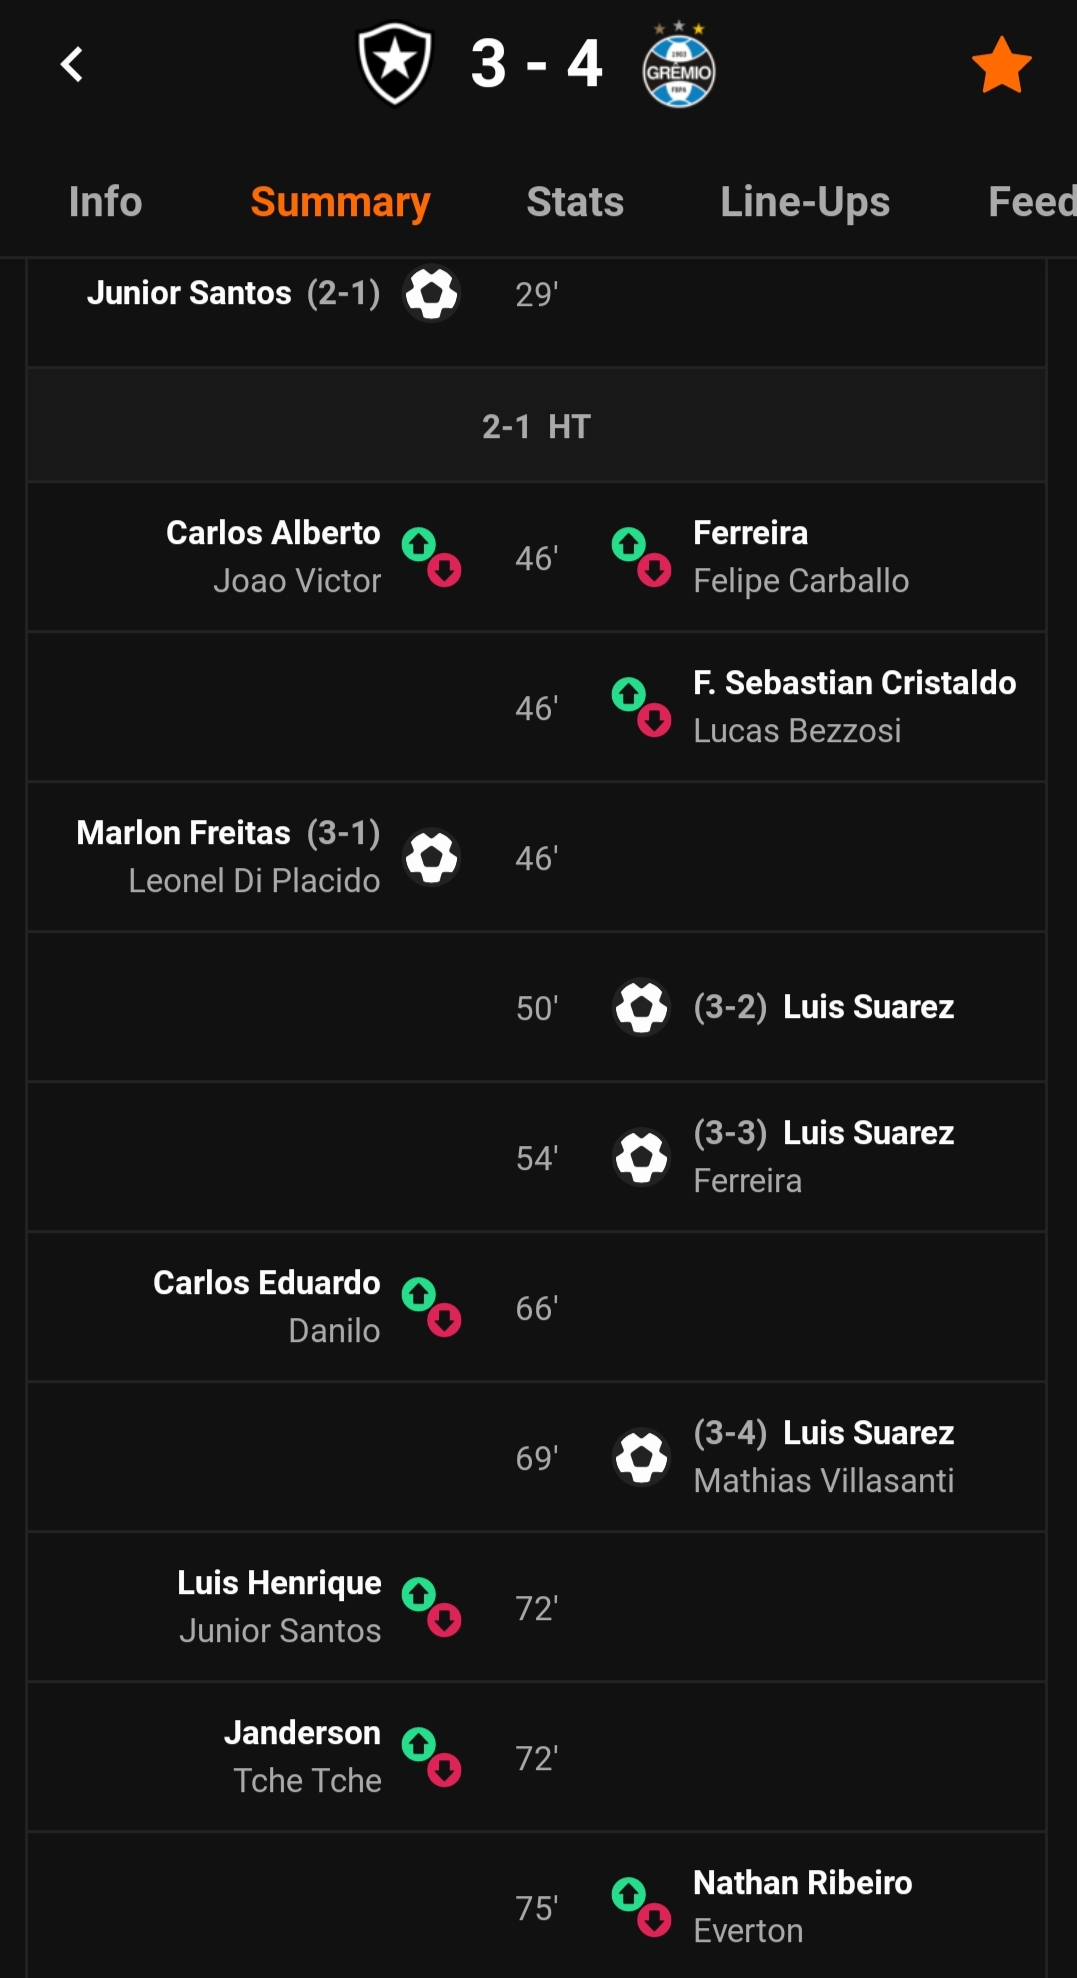This screenshot has width=1077, height=1978.
Task: Tap the substitution icon beside Nathan Ribeiro
Action: (x=641, y=1906)
